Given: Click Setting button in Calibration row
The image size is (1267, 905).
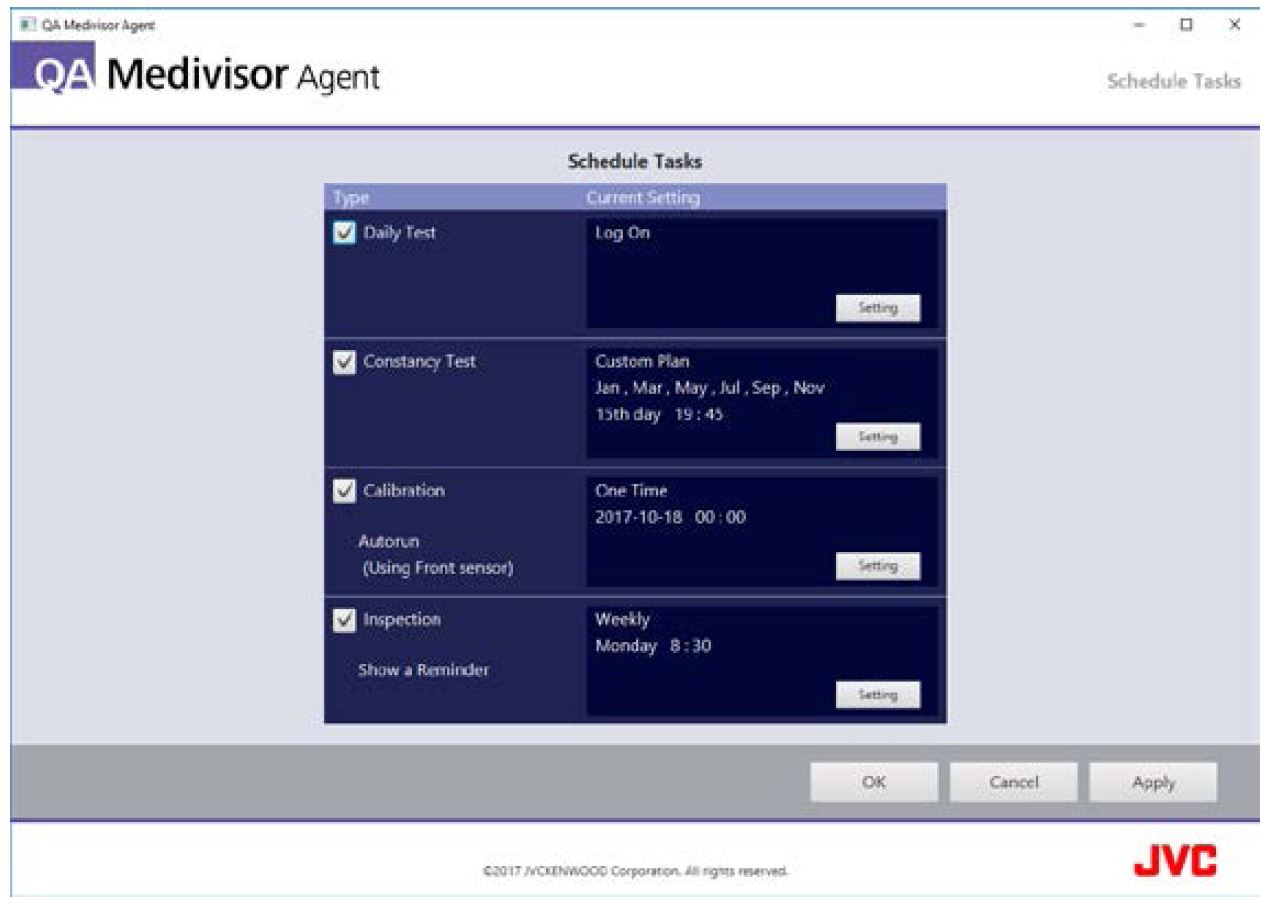Looking at the screenshot, I should [x=877, y=566].
